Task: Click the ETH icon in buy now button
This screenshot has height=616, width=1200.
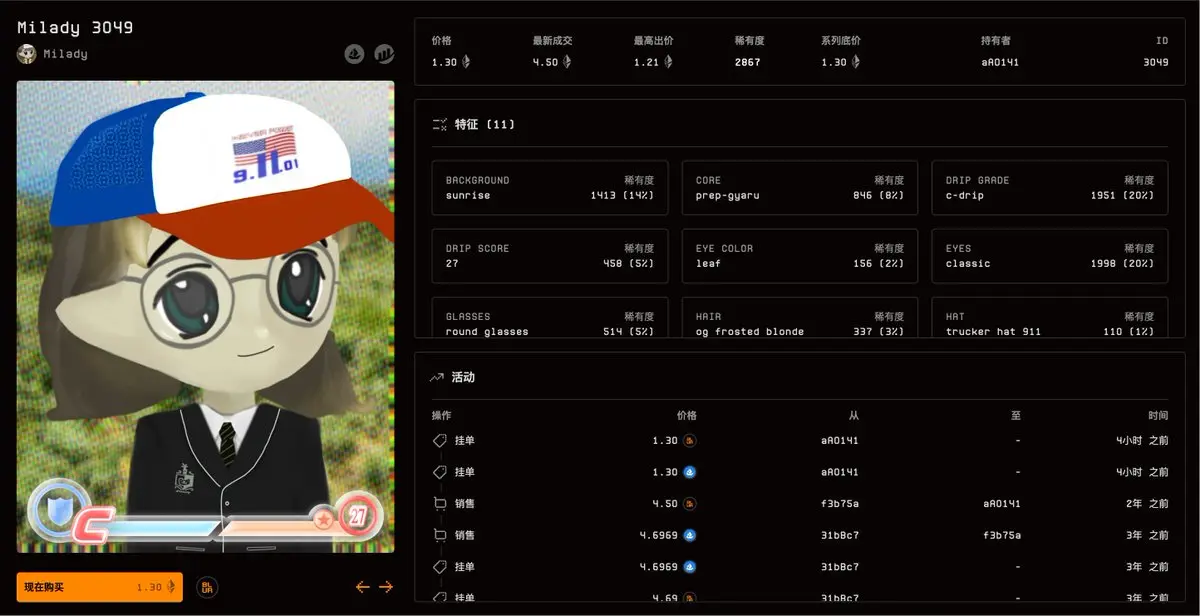Action: click(170, 588)
